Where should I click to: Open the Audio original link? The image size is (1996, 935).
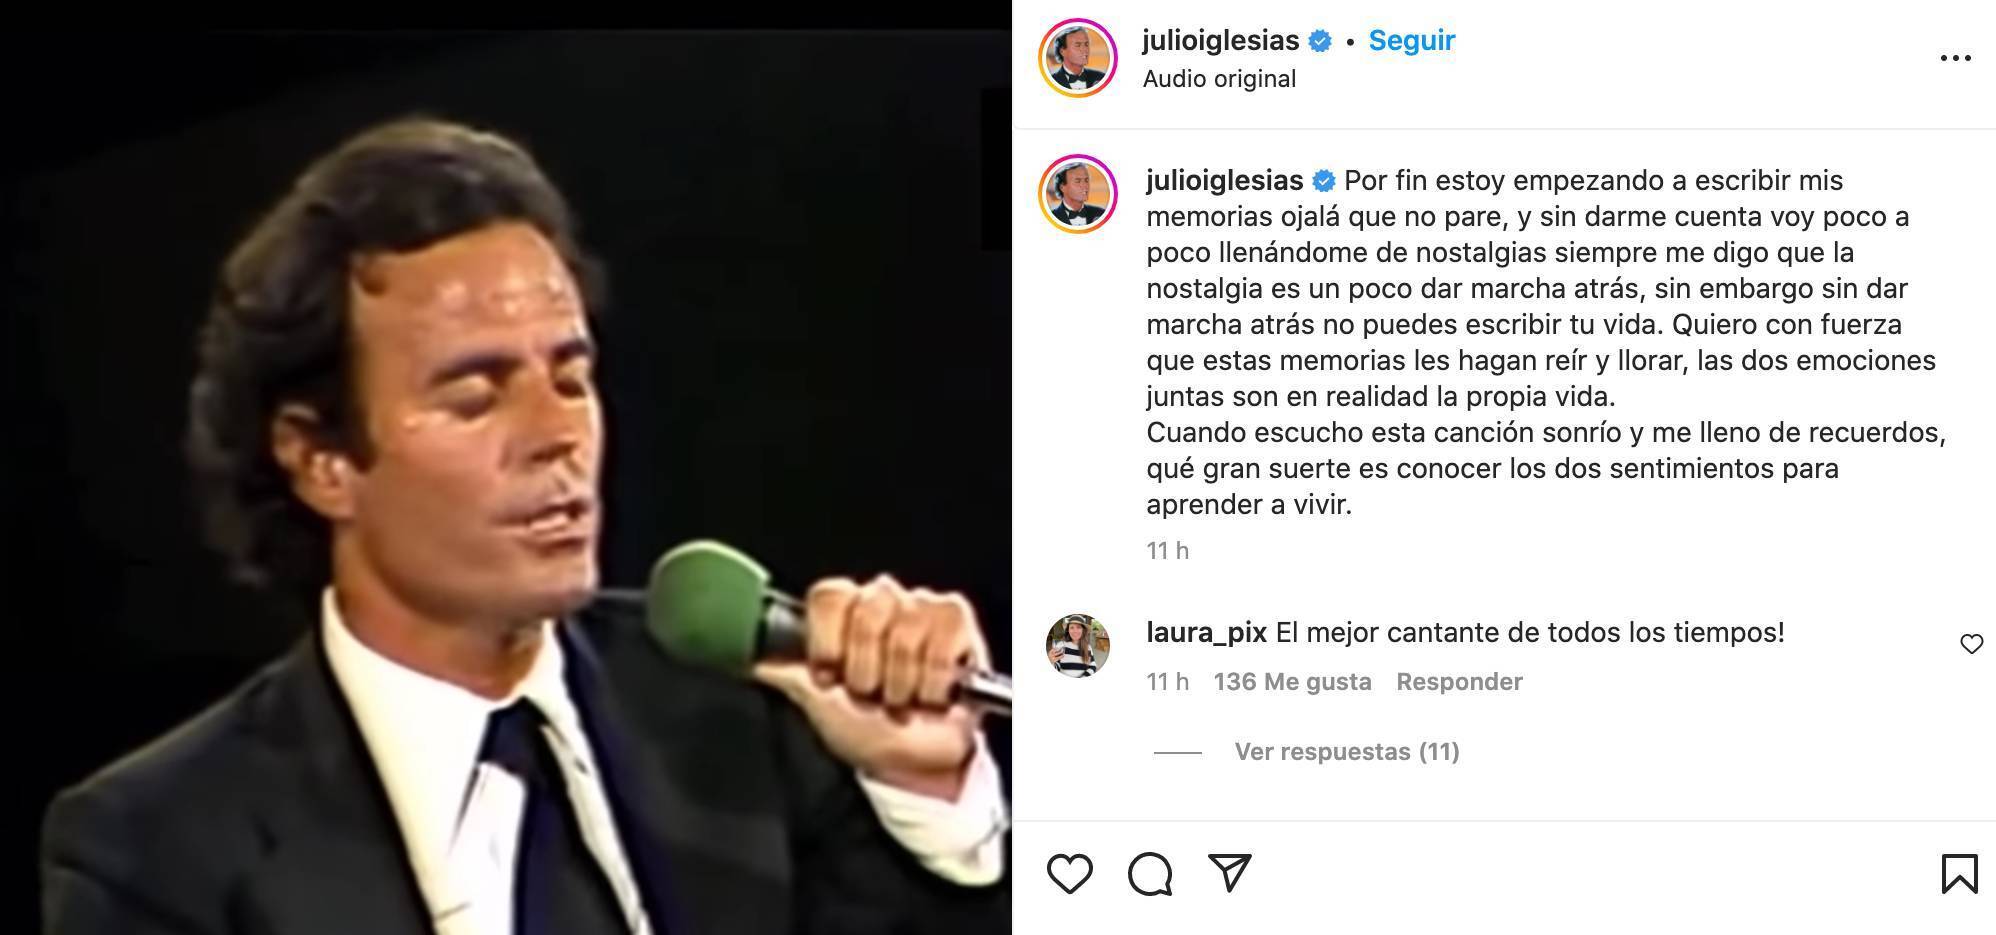coord(1219,79)
